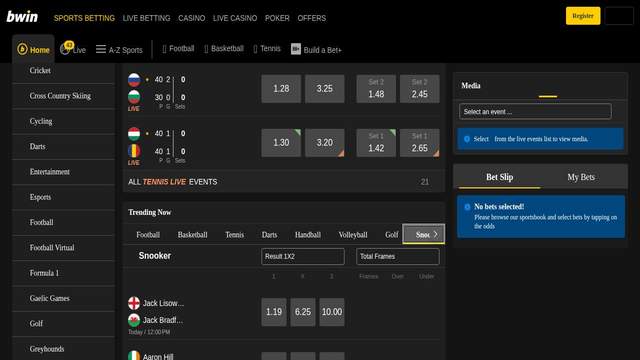Select snooker draw odds 6.25
This screenshot has width=640, height=360.
pos(303,312)
